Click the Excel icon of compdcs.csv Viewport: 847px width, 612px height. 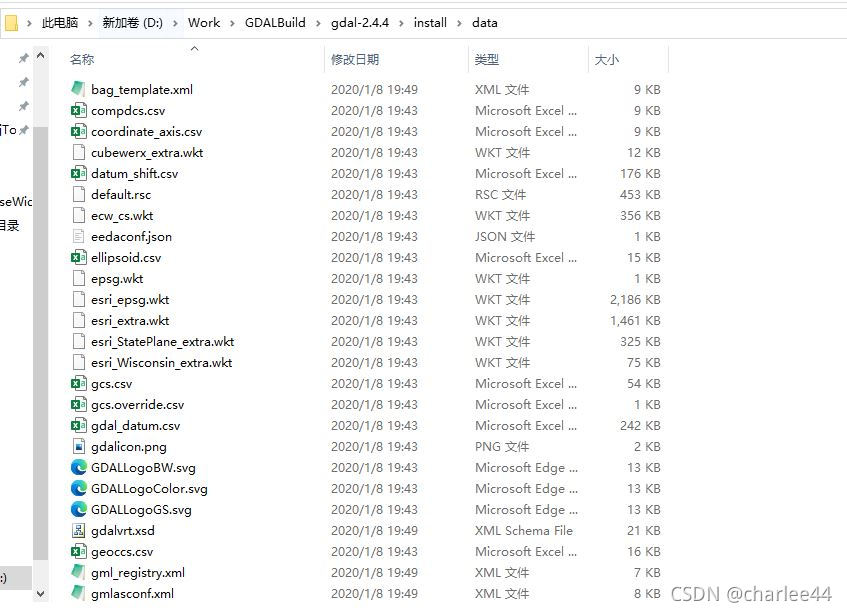pos(78,110)
